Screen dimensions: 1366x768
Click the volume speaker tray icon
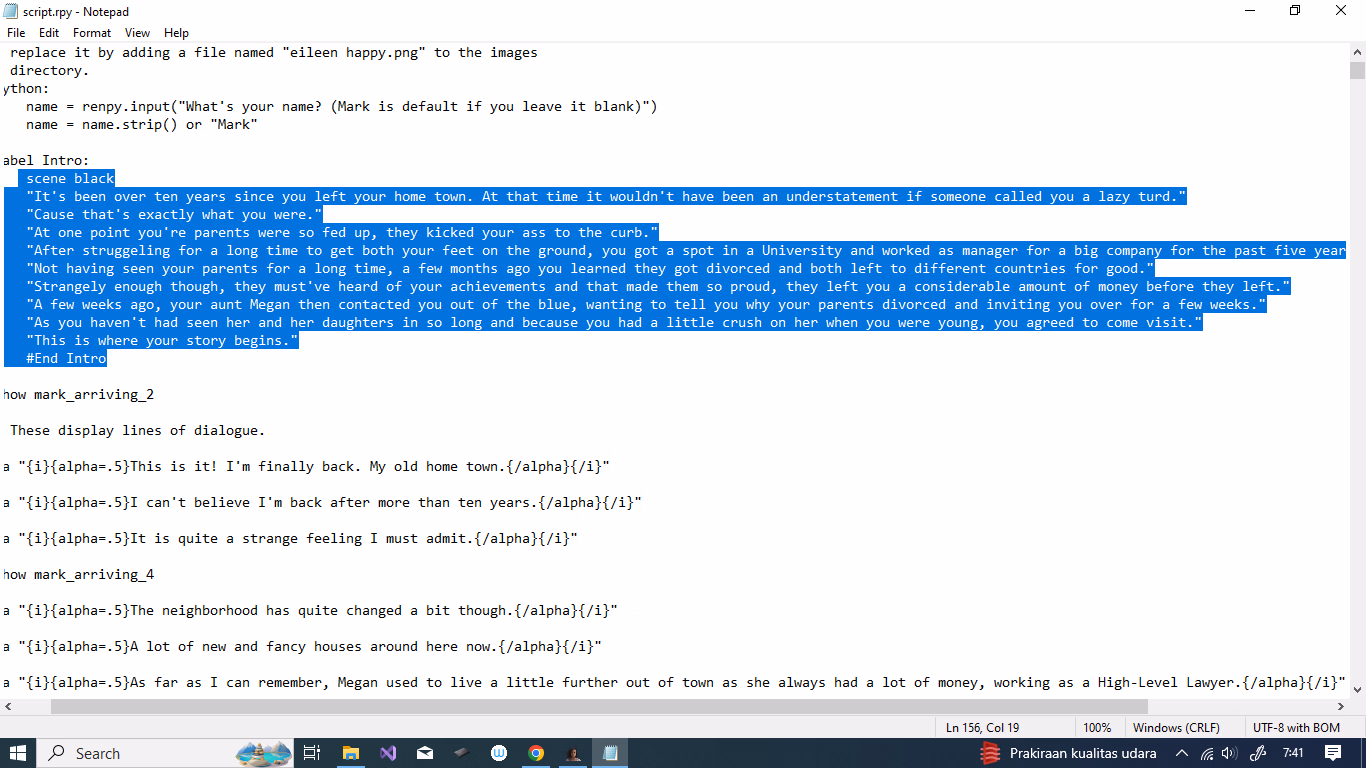coord(1229,753)
